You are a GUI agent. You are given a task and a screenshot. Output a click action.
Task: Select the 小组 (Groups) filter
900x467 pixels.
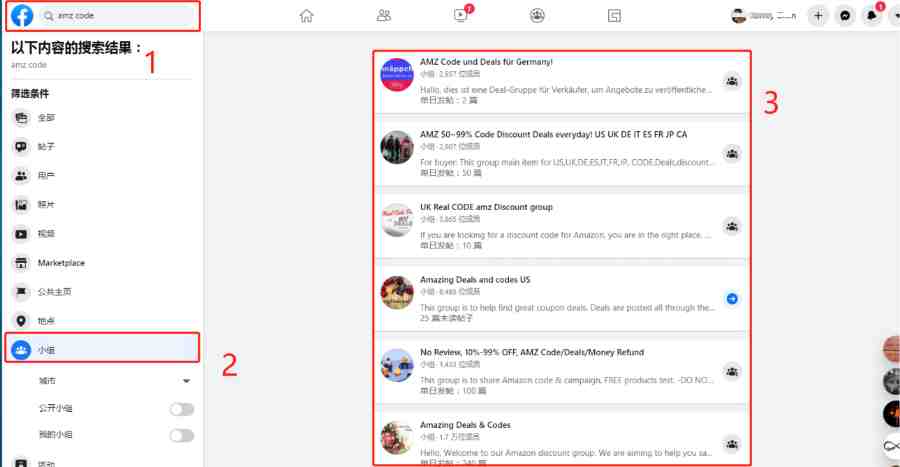coord(102,349)
